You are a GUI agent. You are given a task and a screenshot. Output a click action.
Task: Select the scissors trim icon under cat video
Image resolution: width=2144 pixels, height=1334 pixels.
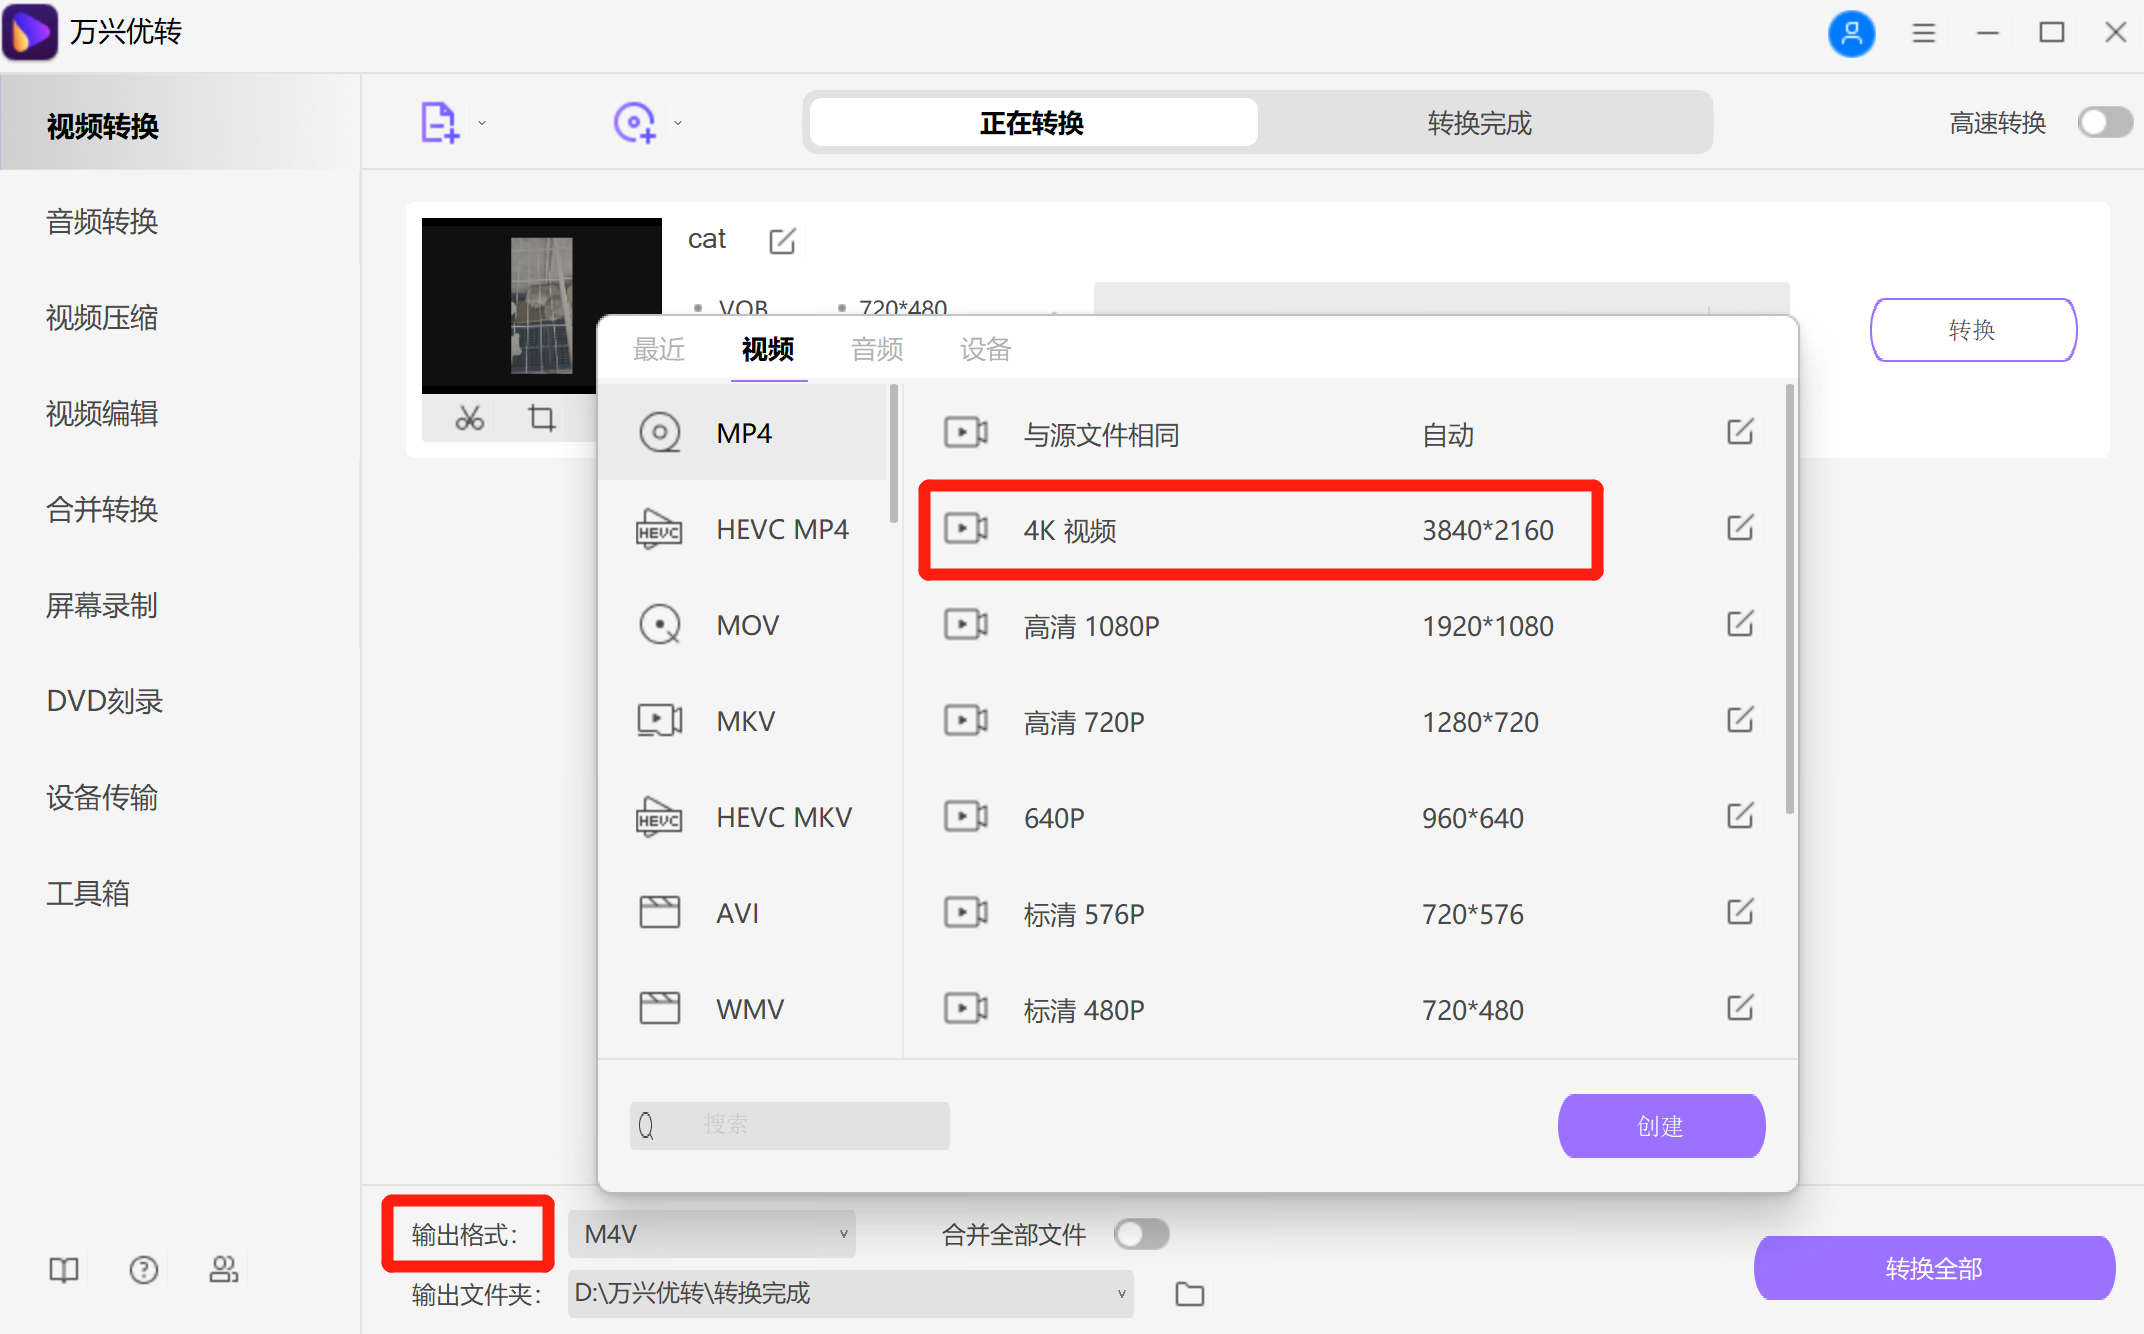coord(469,419)
